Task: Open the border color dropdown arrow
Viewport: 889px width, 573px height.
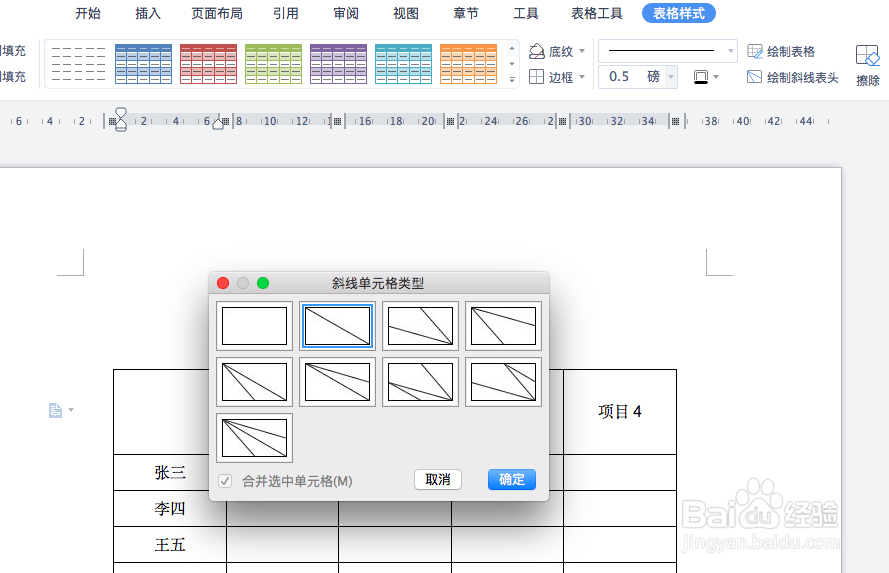Action: click(x=716, y=77)
